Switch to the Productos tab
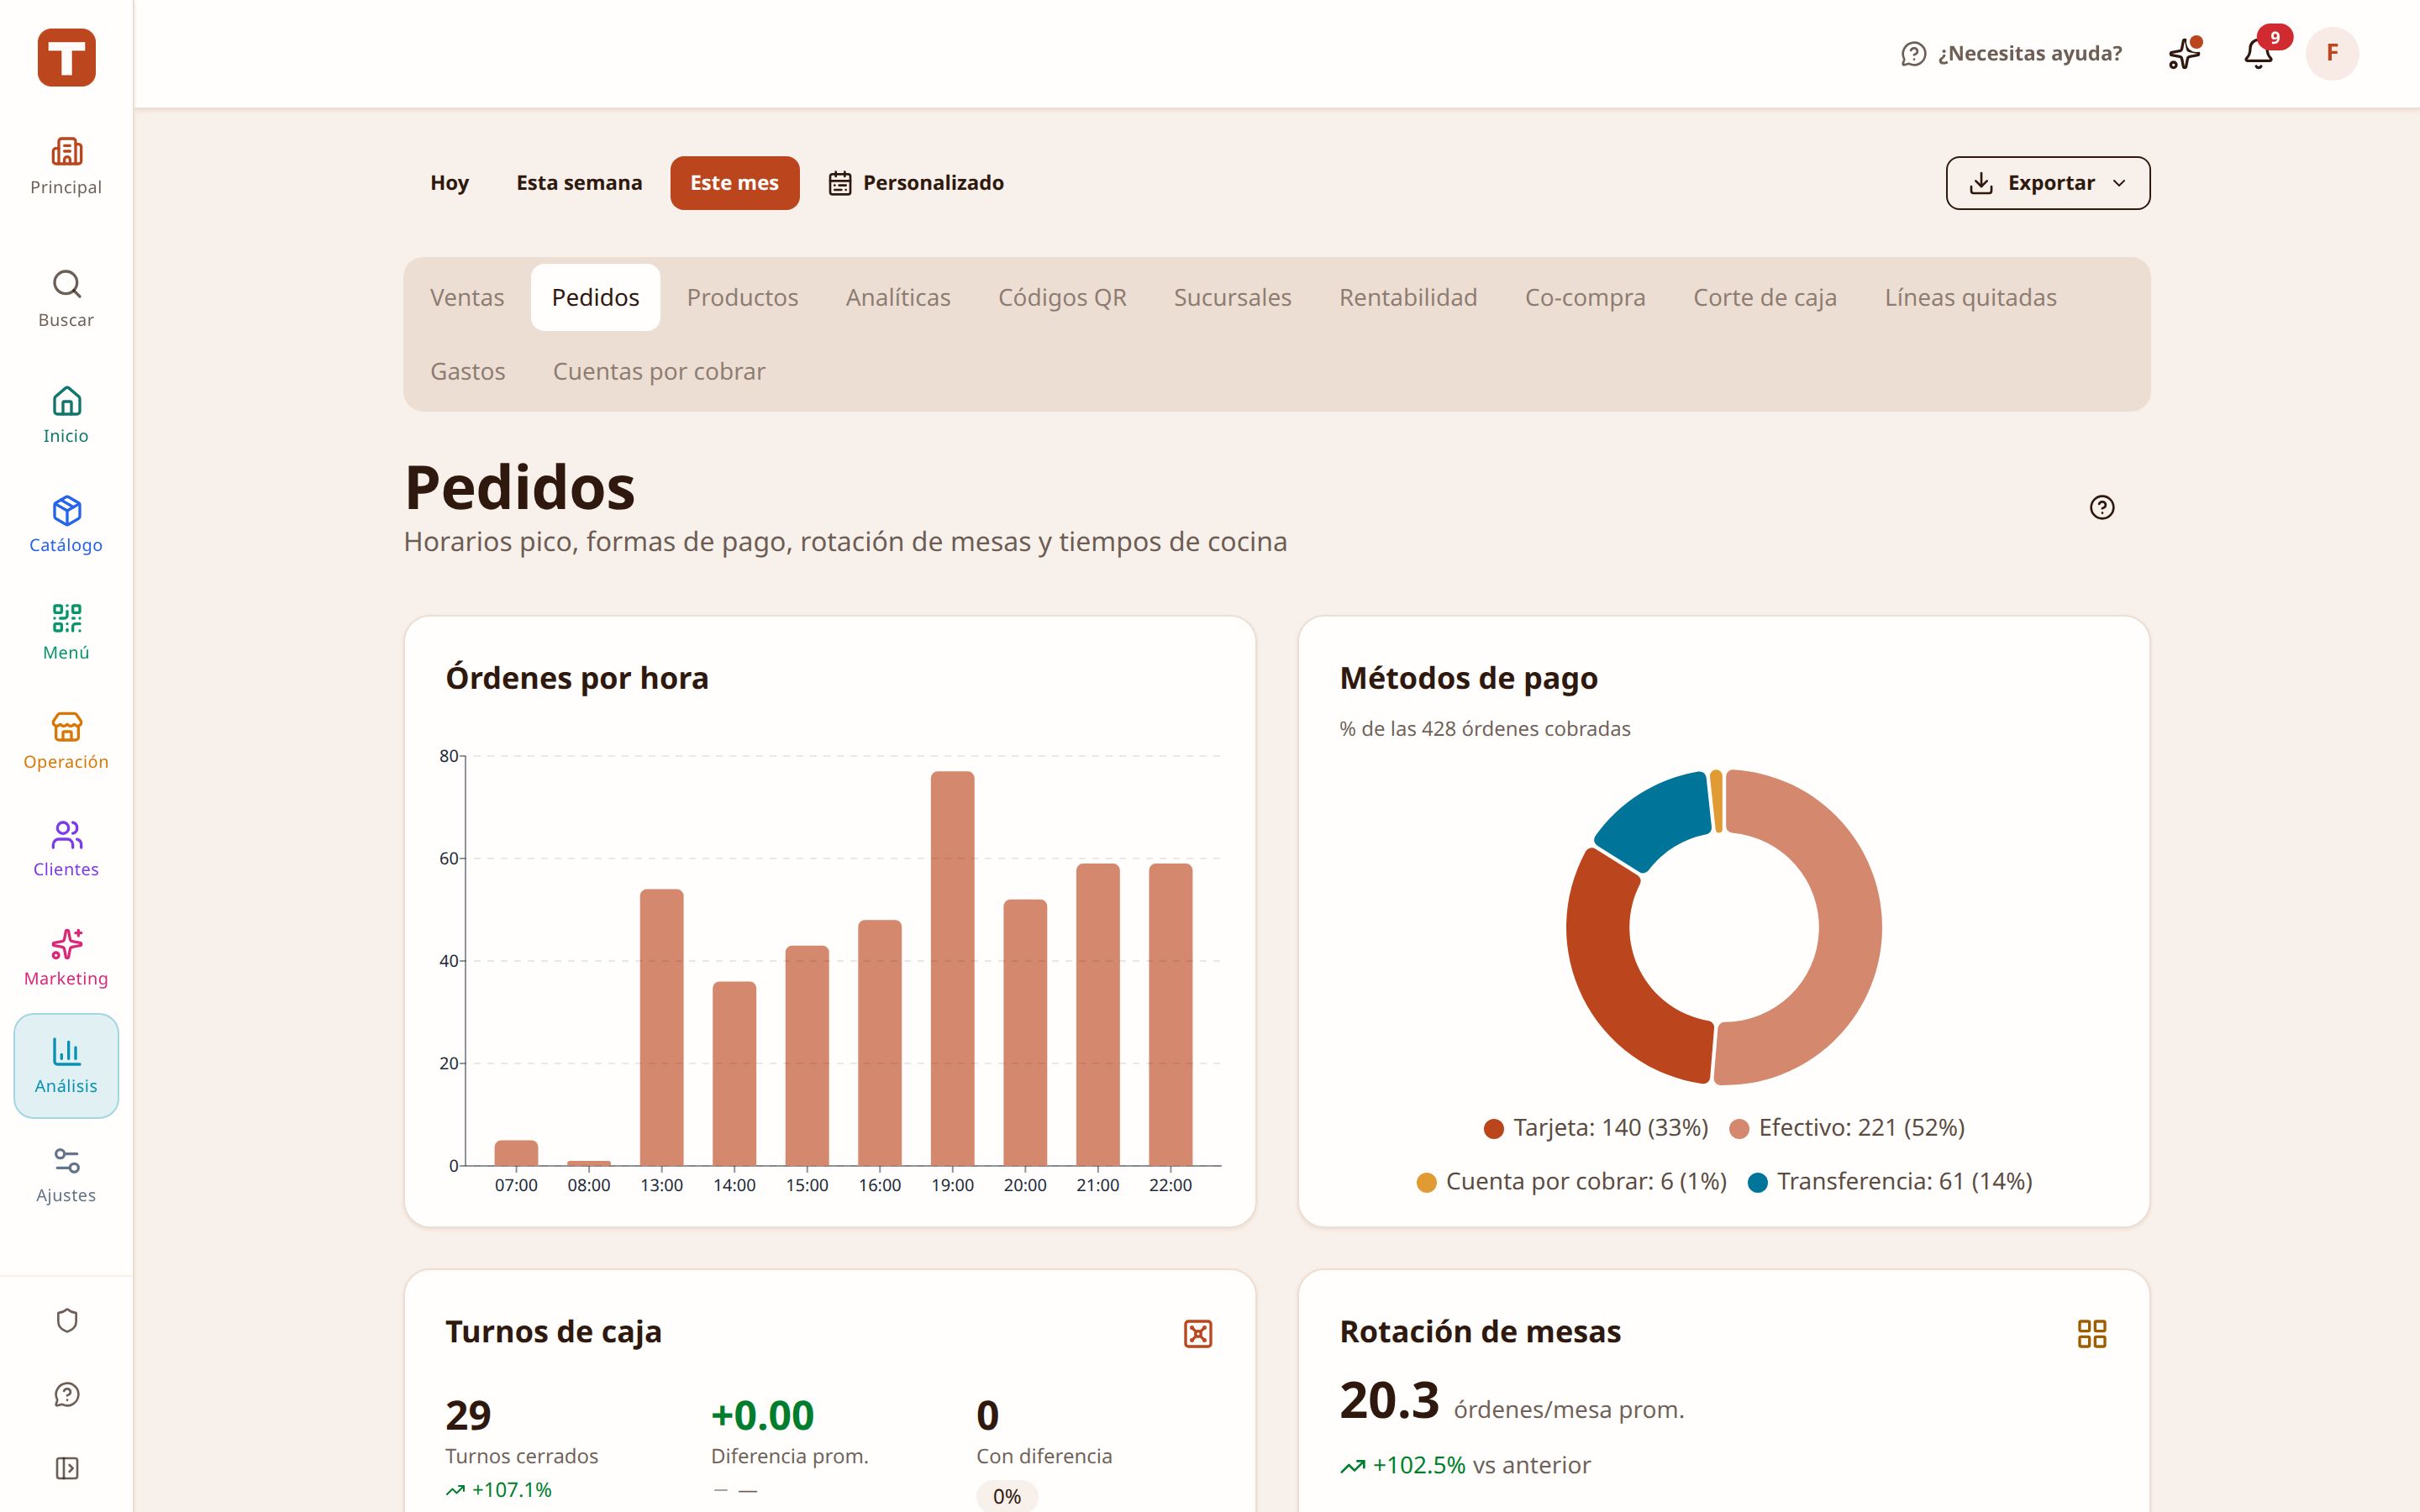This screenshot has height=1512, width=2420. (x=742, y=298)
